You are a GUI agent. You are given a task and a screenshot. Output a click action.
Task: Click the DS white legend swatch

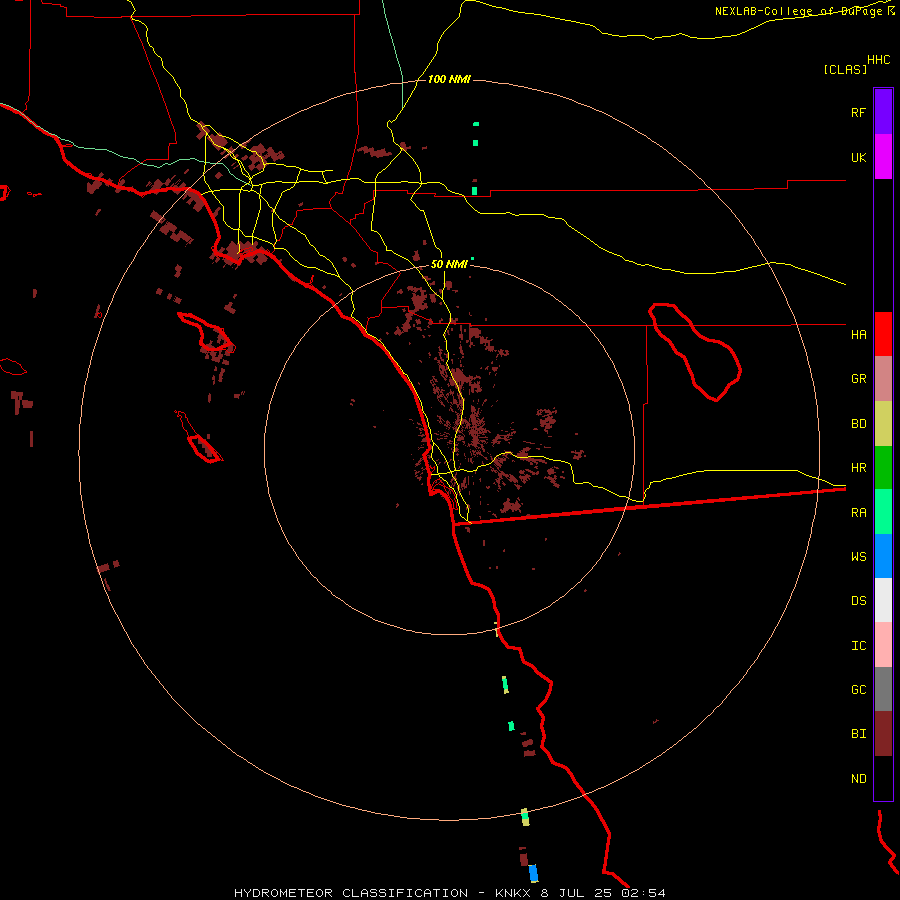click(x=883, y=600)
